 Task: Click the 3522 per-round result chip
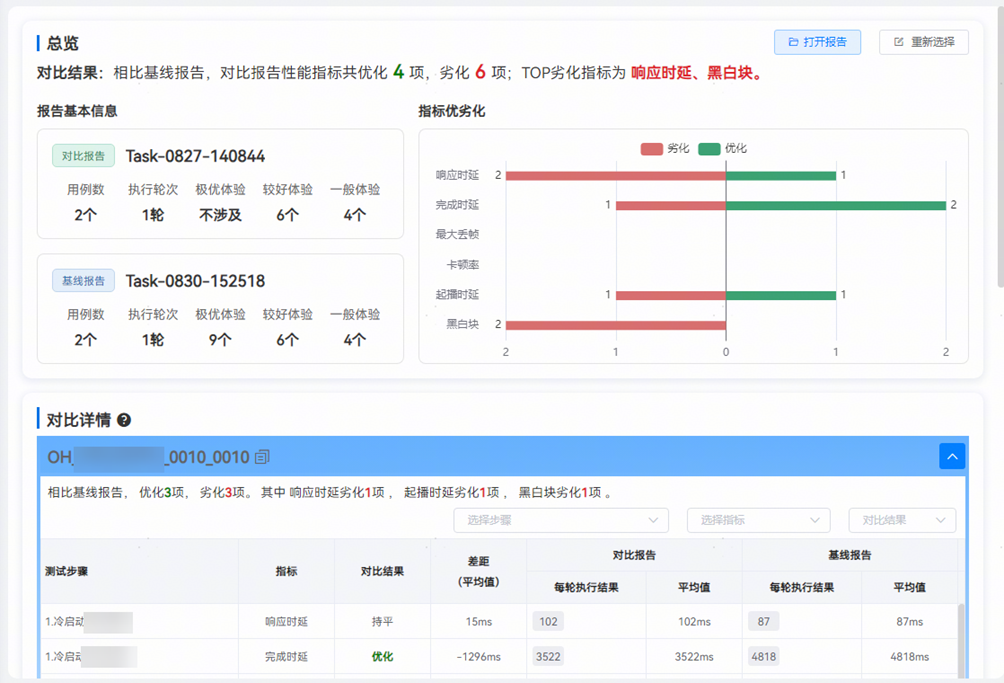548,657
